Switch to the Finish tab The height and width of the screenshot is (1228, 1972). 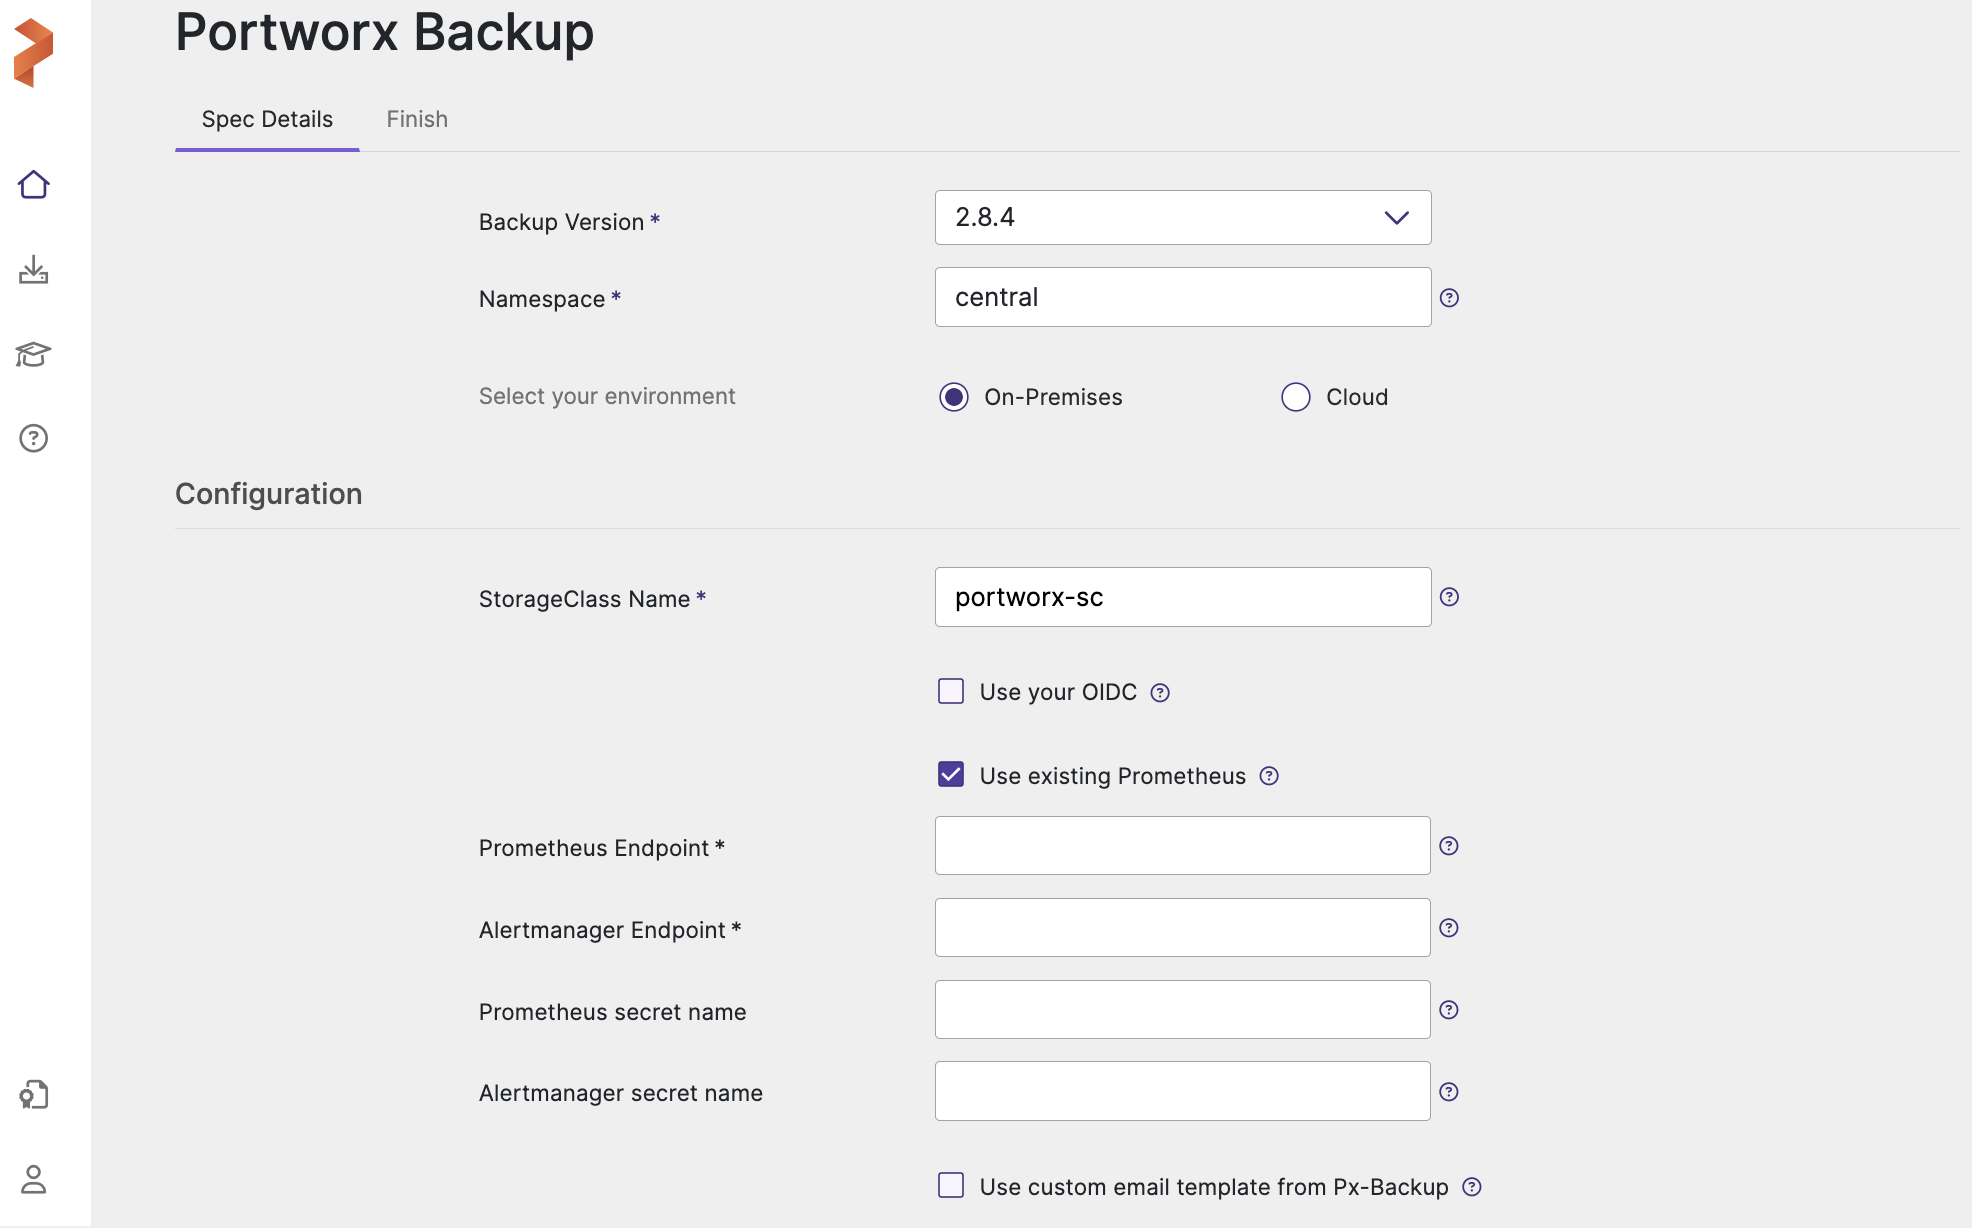click(417, 119)
